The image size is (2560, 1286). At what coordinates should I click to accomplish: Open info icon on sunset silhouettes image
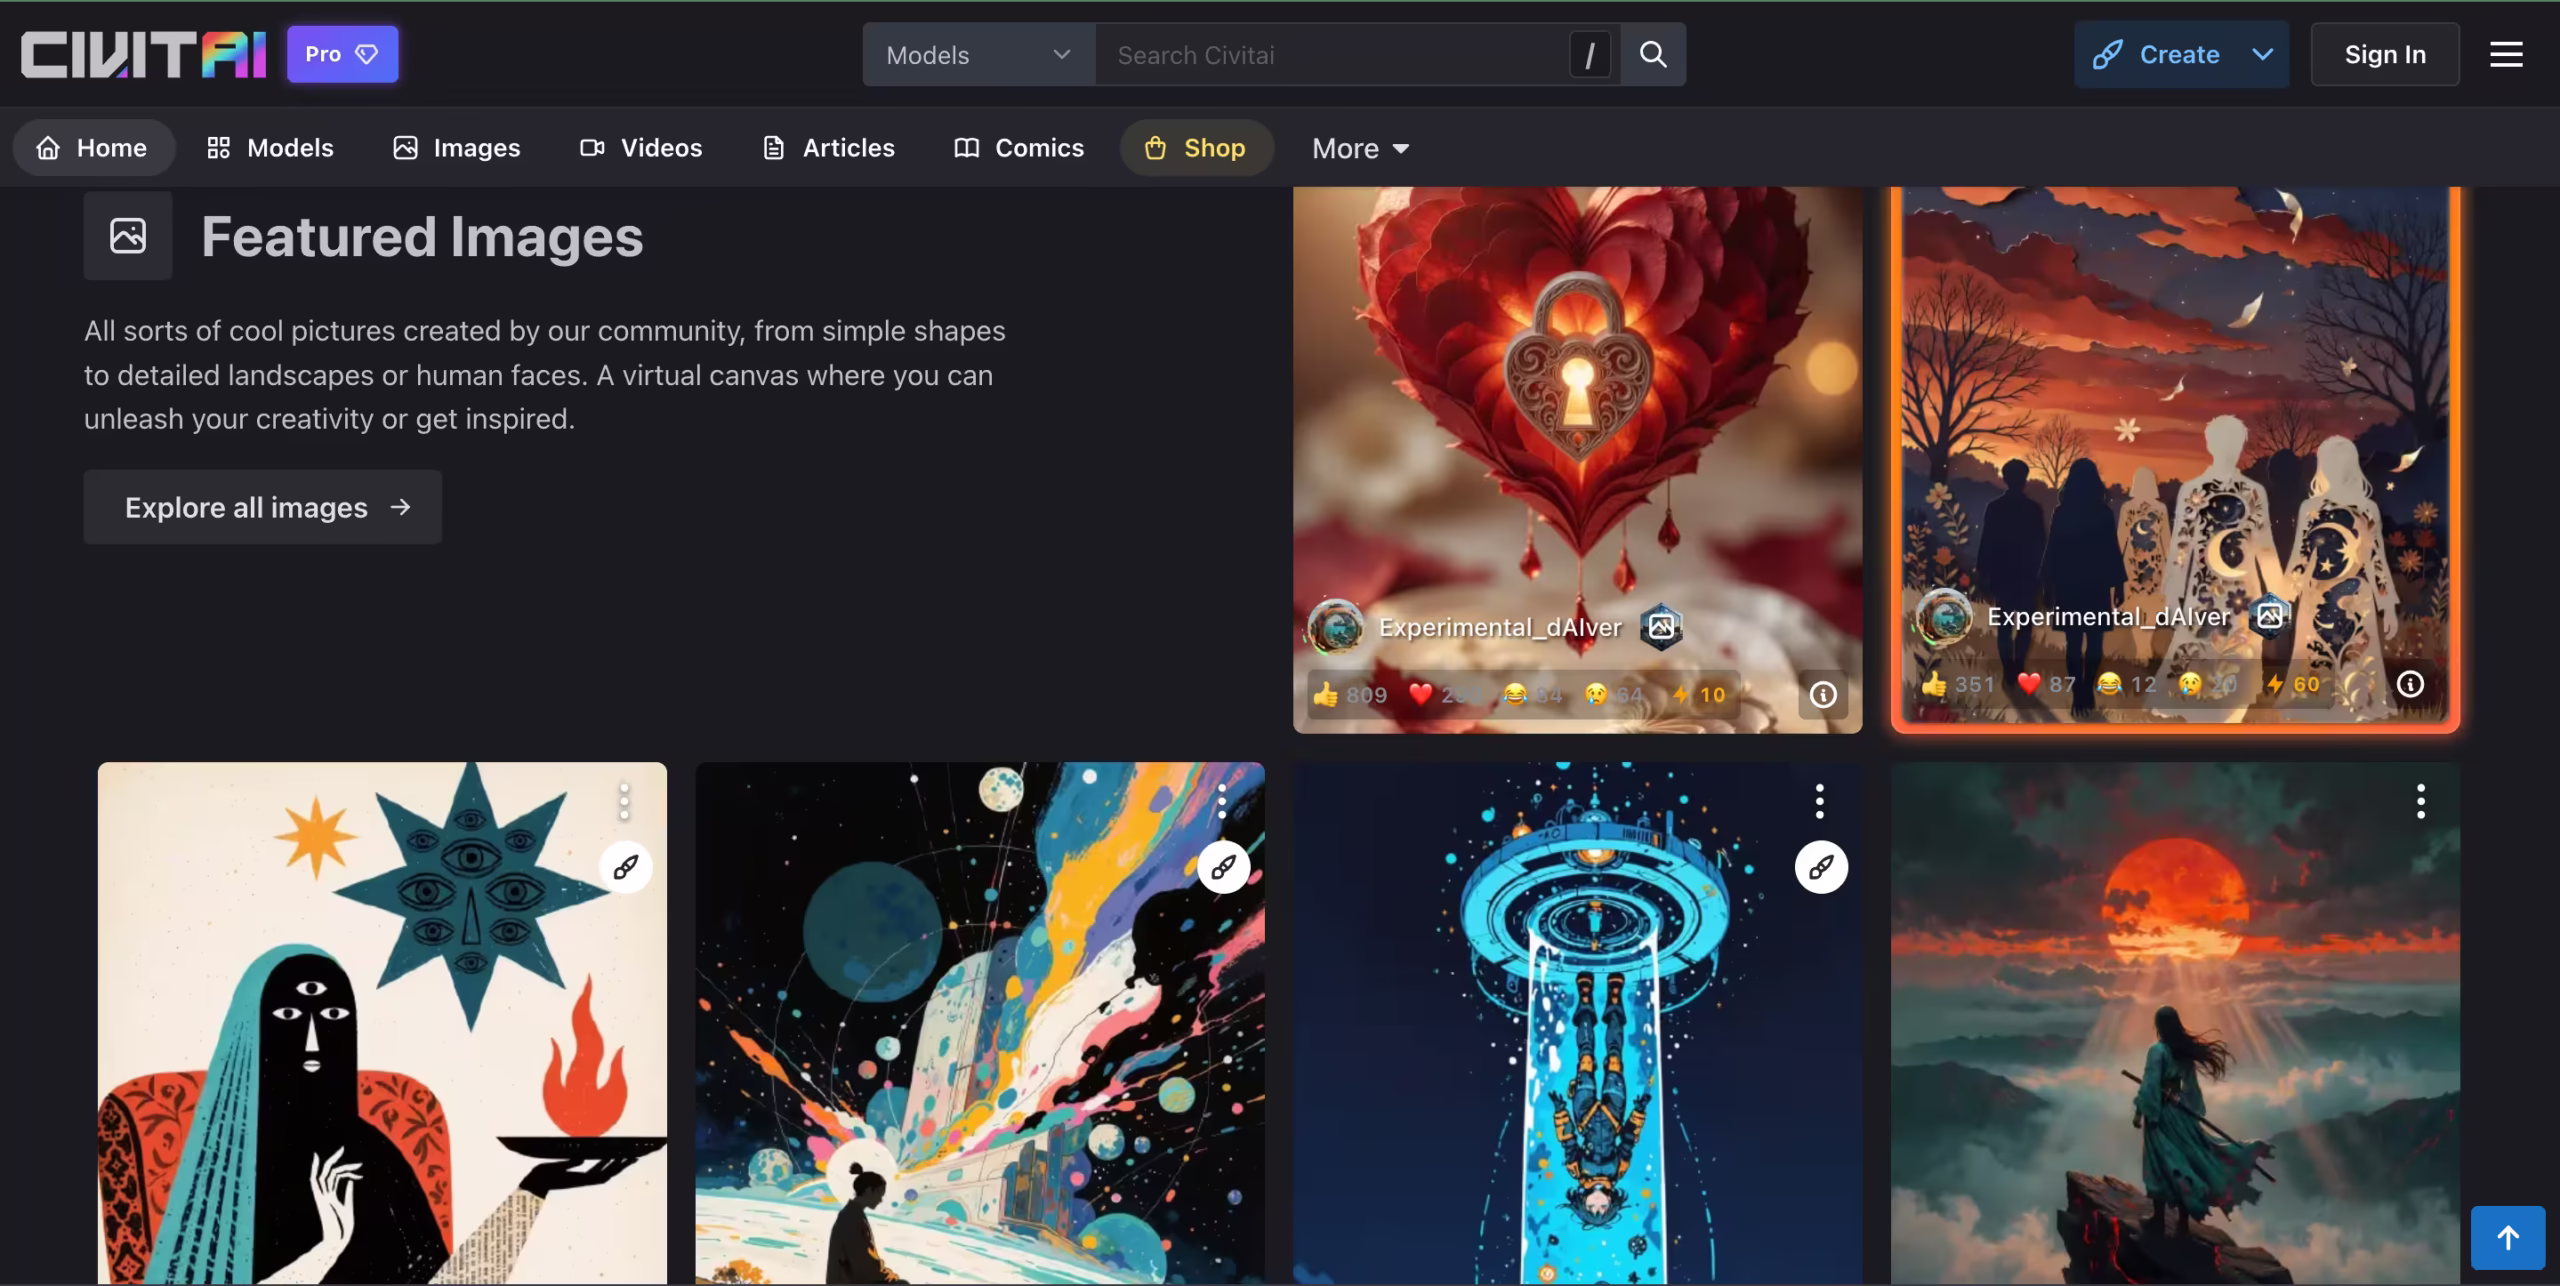(2410, 684)
